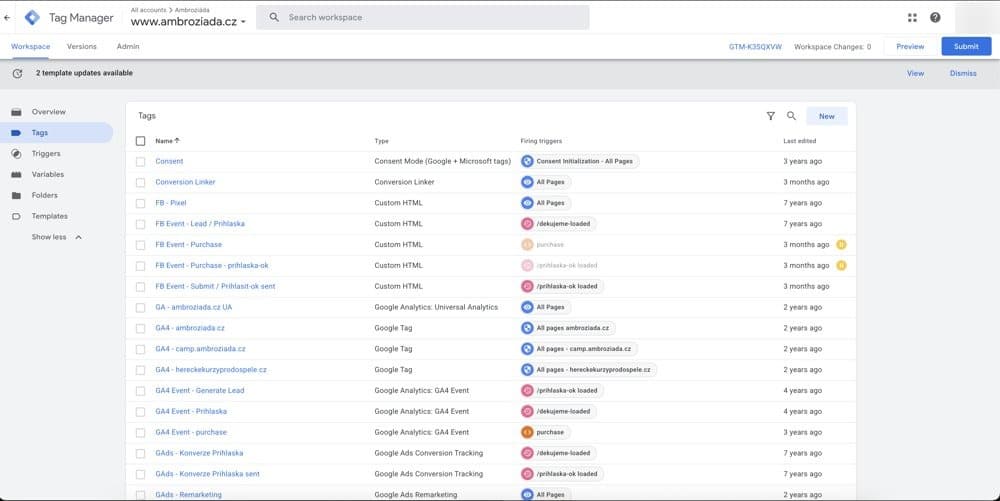
Task: Click the back arrow icon
Action: tap(7, 18)
